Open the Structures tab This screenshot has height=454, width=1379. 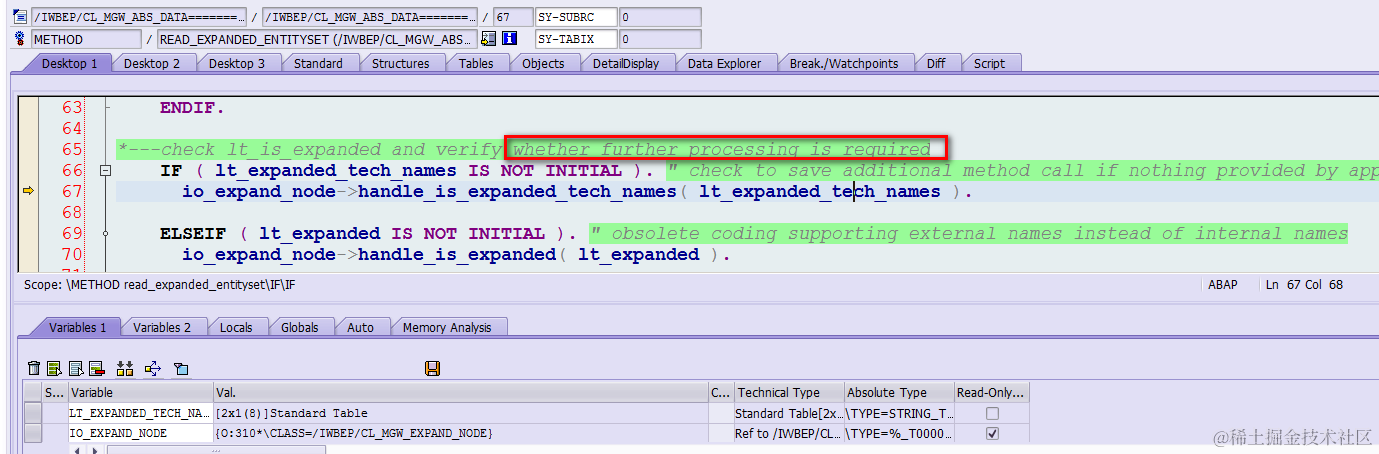(x=400, y=63)
